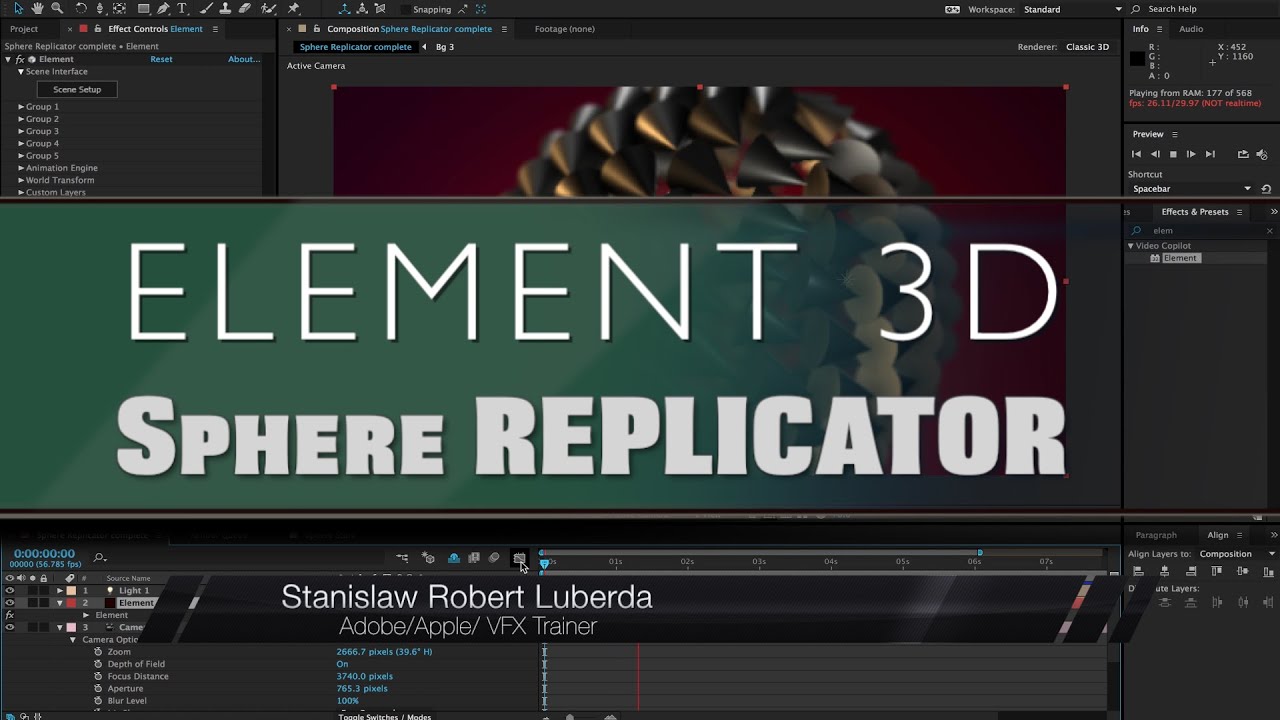Image resolution: width=1280 pixels, height=720 pixels.
Task: Open the Workspace dropdown
Action: [x=1073, y=9]
